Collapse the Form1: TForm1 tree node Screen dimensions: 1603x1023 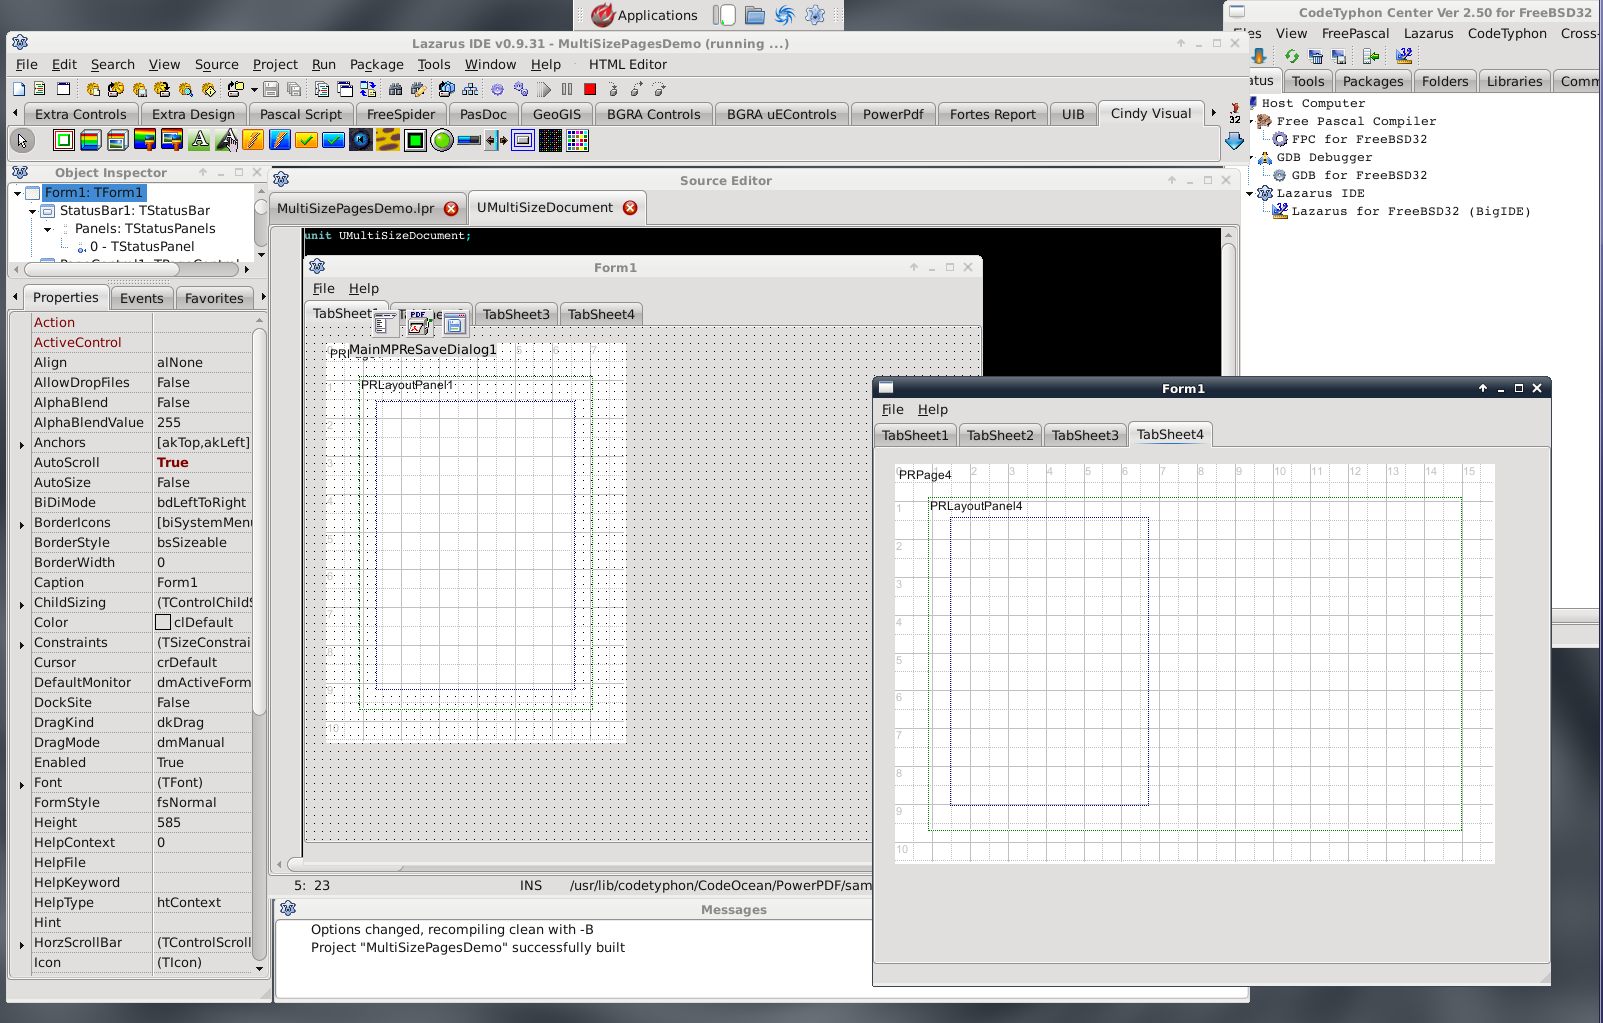click(x=18, y=193)
